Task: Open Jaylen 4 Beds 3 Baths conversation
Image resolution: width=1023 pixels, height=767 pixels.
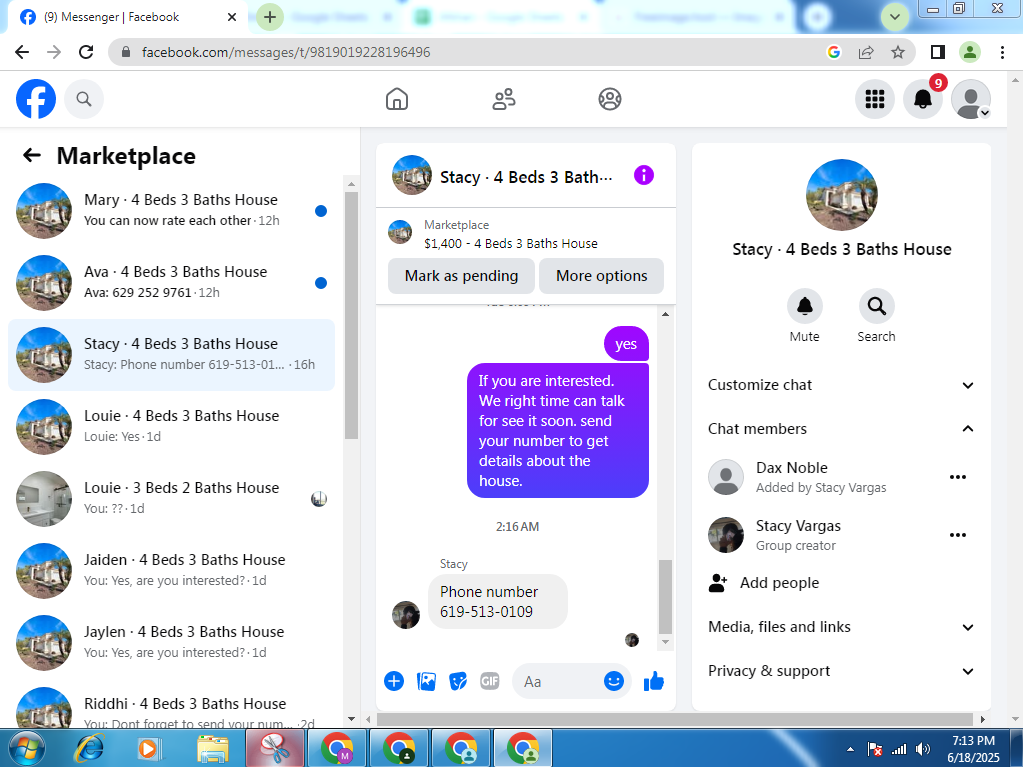Action: [171, 643]
